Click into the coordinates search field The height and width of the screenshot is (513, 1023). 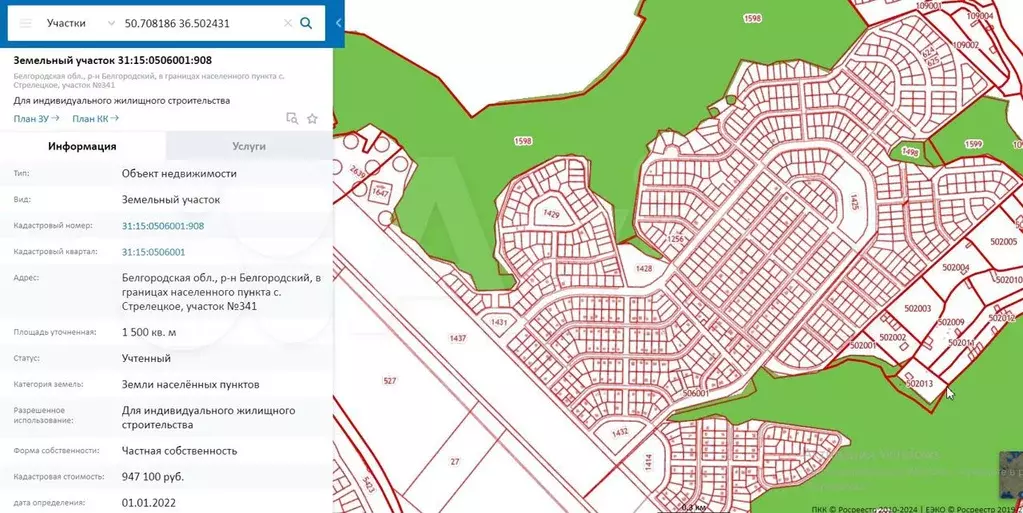point(200,23)
